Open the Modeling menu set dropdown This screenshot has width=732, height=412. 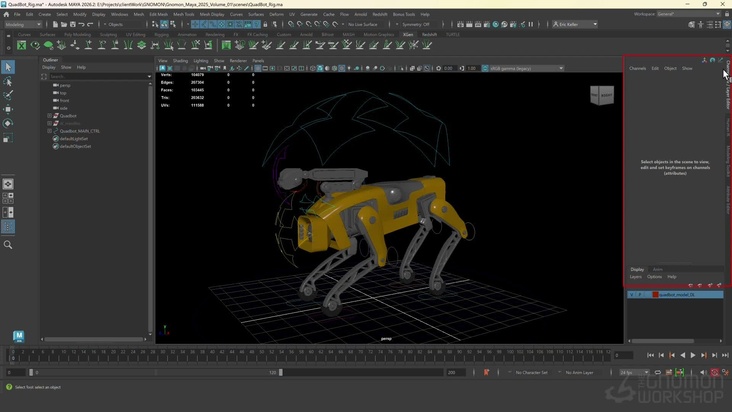pyautogui.click(x=25, y=24)
